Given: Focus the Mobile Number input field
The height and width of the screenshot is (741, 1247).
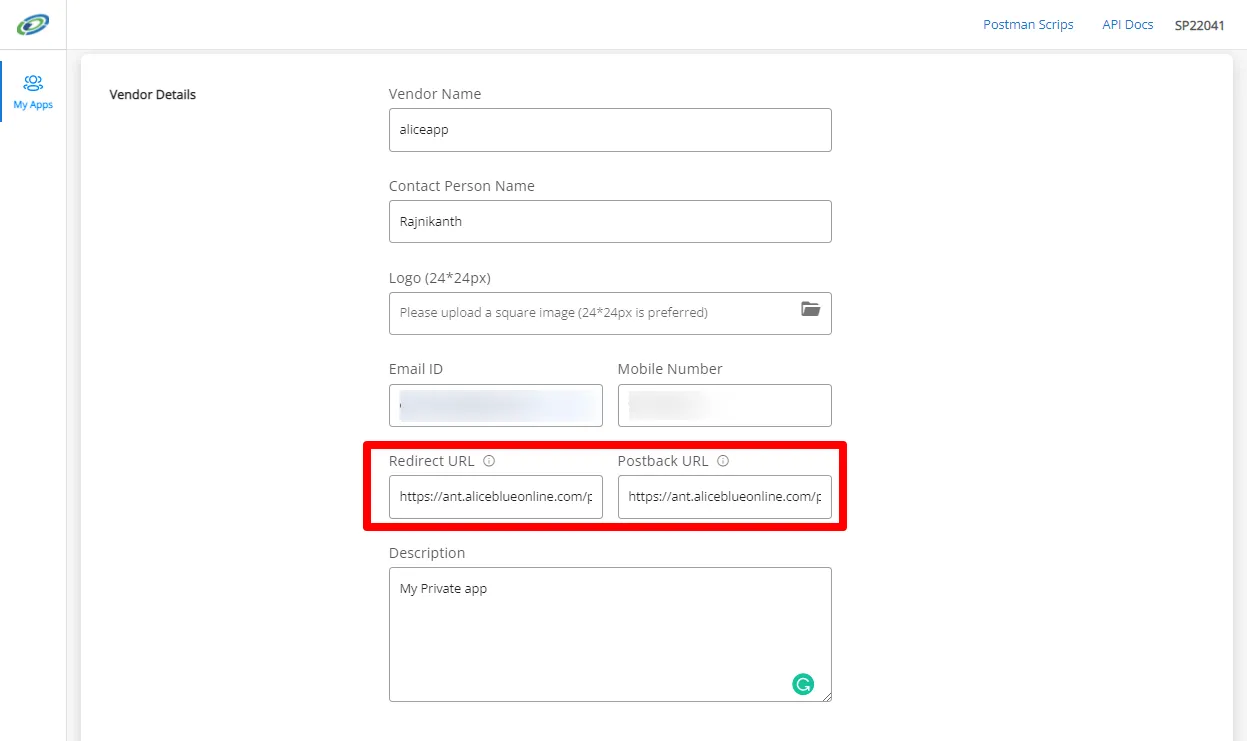Looking at the screenshot, I should click(724, 405).
